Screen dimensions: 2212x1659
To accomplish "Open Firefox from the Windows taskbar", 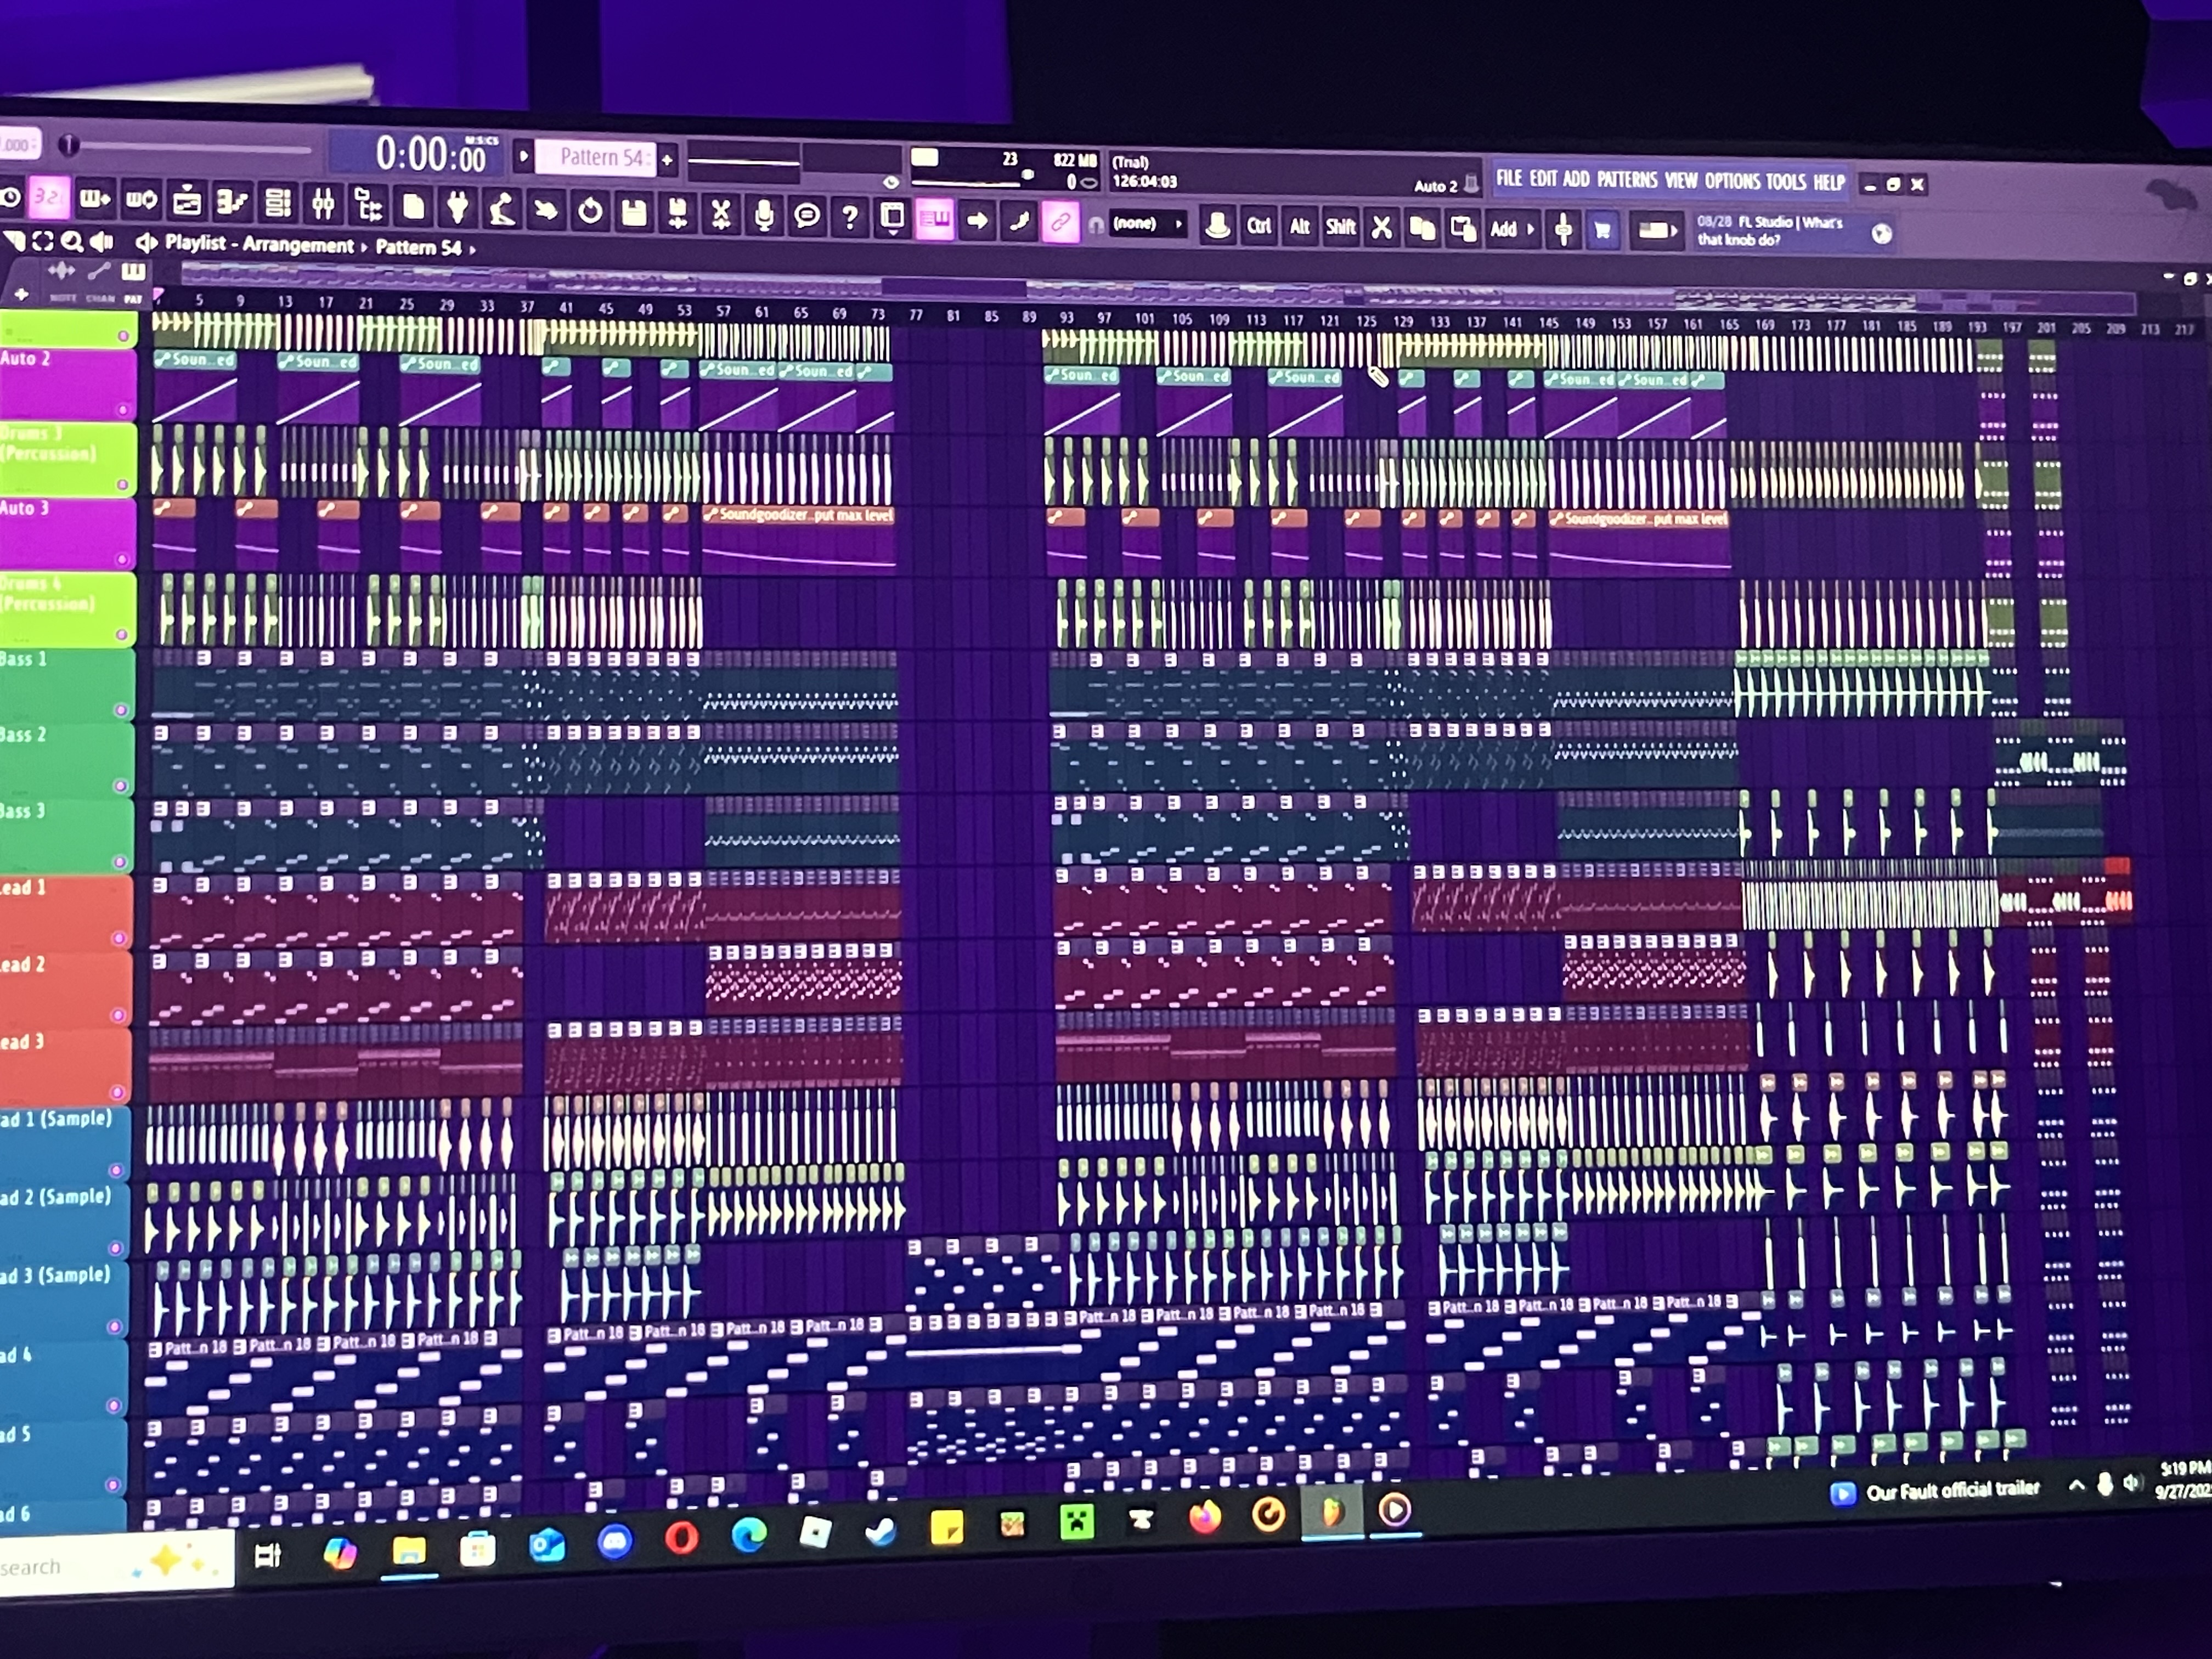I will point(1204,1517).
